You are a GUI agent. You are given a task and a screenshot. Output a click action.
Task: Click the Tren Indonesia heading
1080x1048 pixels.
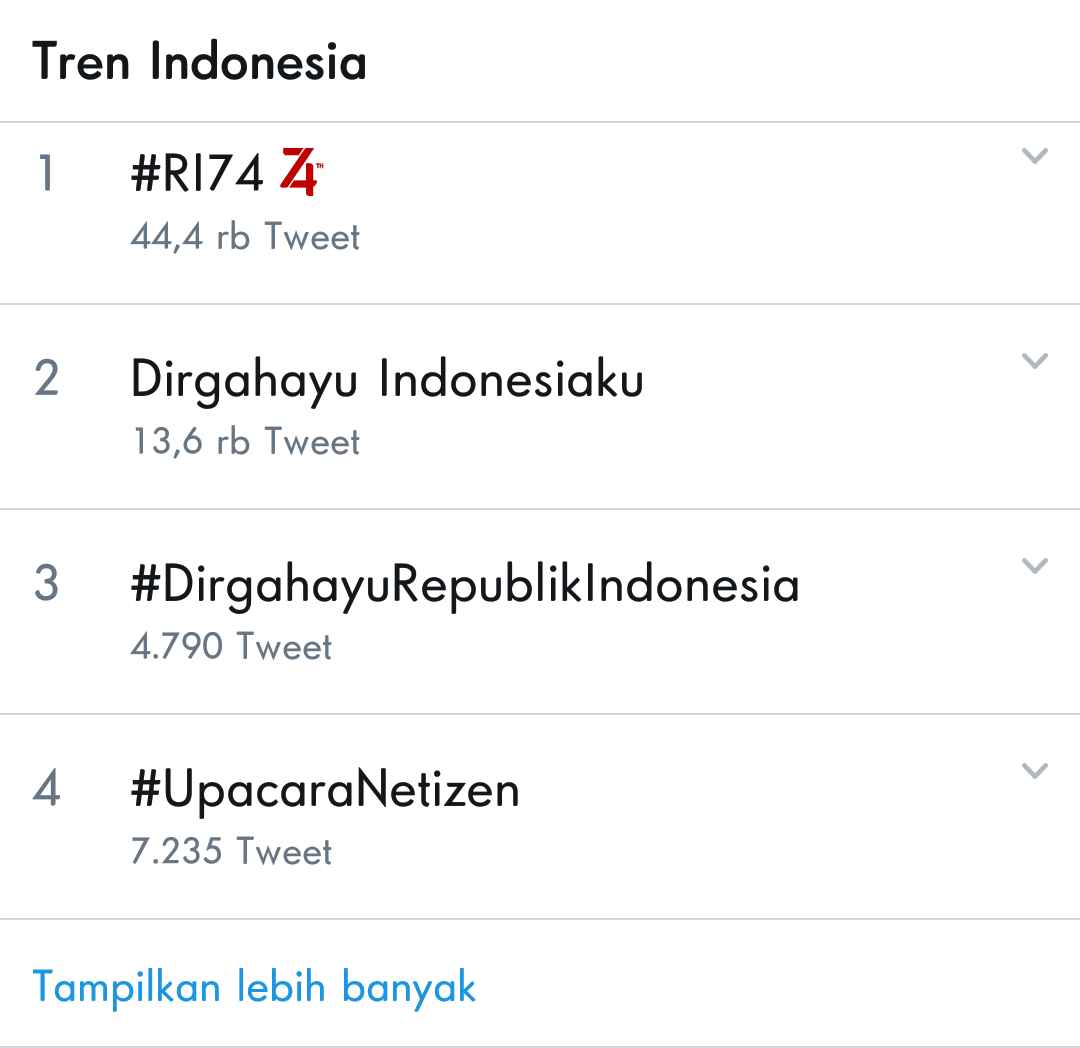click(200, 62)
